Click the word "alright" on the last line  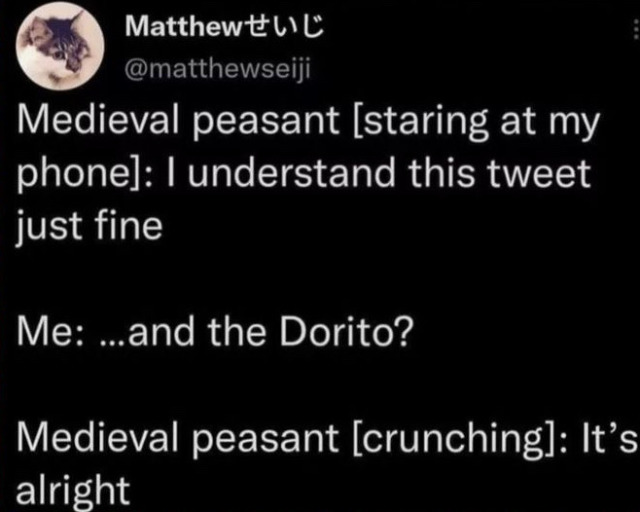(x=74, y=487)
